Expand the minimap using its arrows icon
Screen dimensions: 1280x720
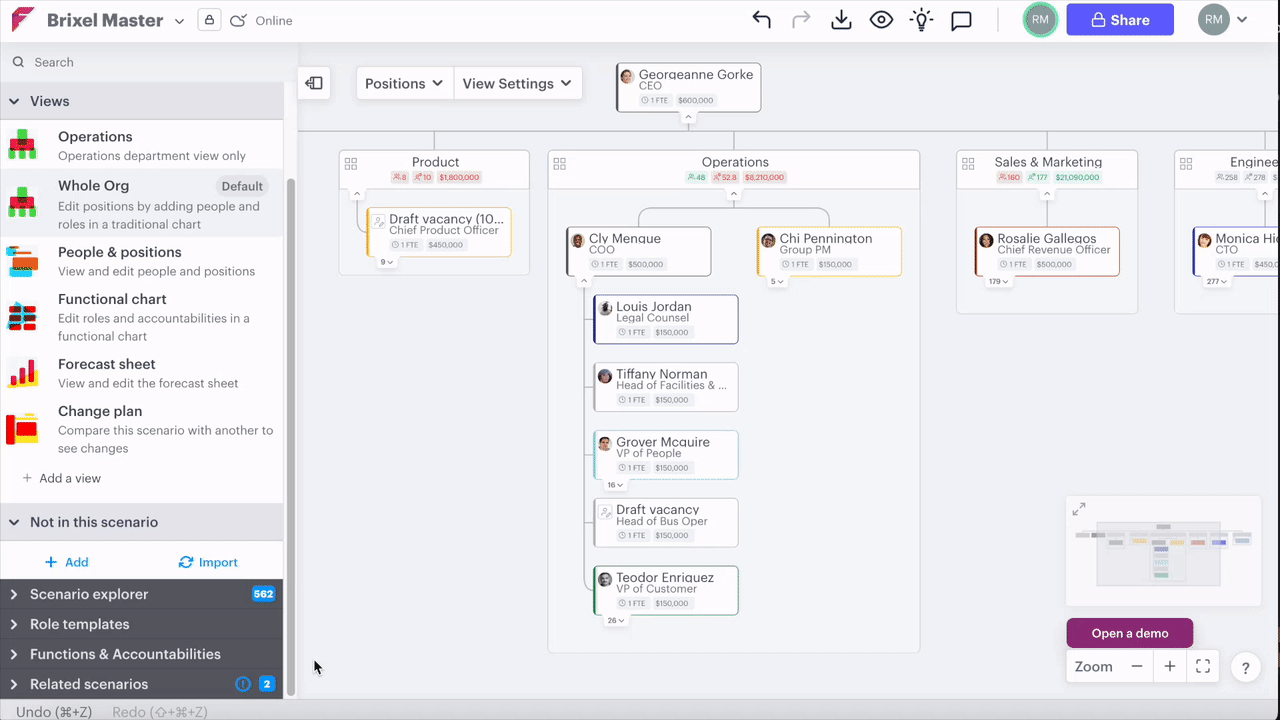[x=1079, y=509]
